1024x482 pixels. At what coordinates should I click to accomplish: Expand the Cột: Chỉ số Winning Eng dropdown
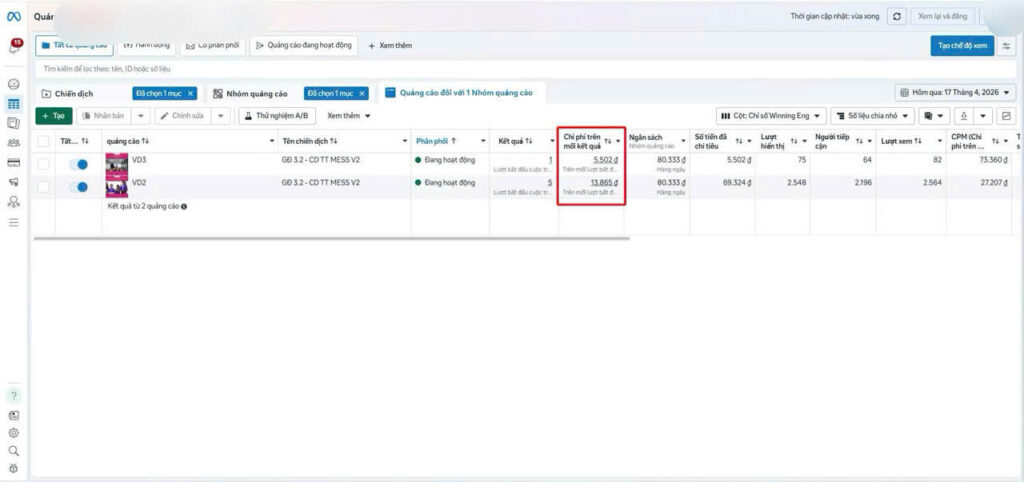[771, 116]
